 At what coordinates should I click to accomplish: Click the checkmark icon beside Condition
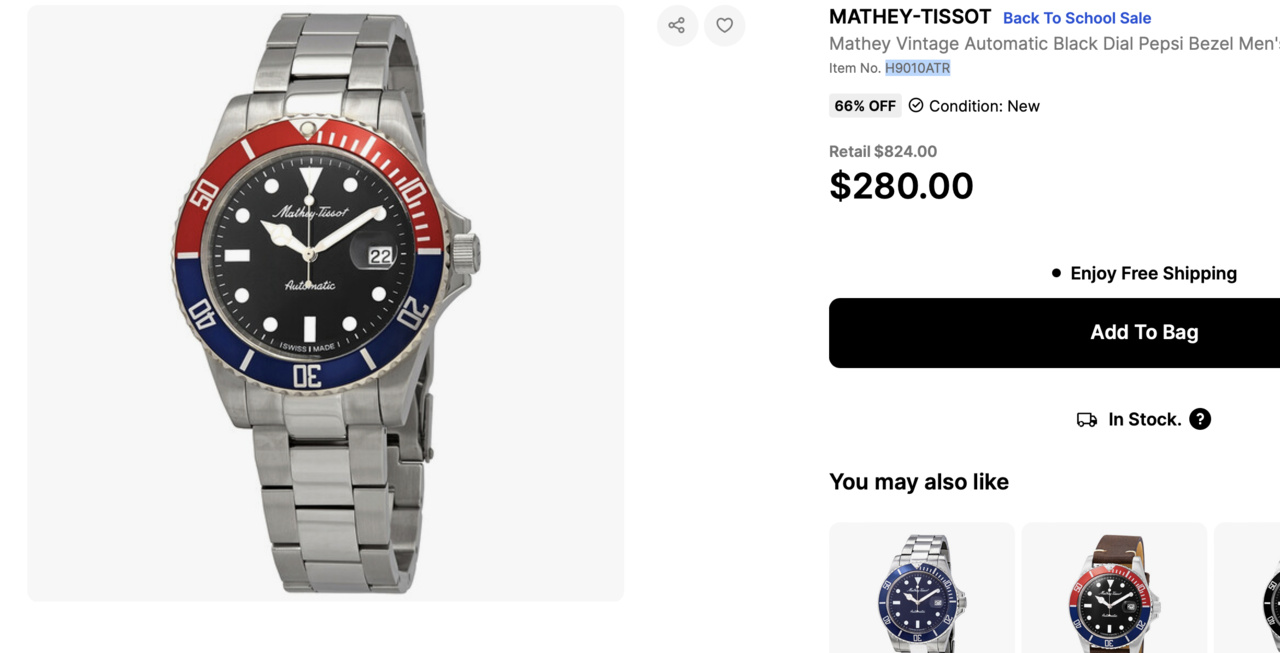point(916,105)
